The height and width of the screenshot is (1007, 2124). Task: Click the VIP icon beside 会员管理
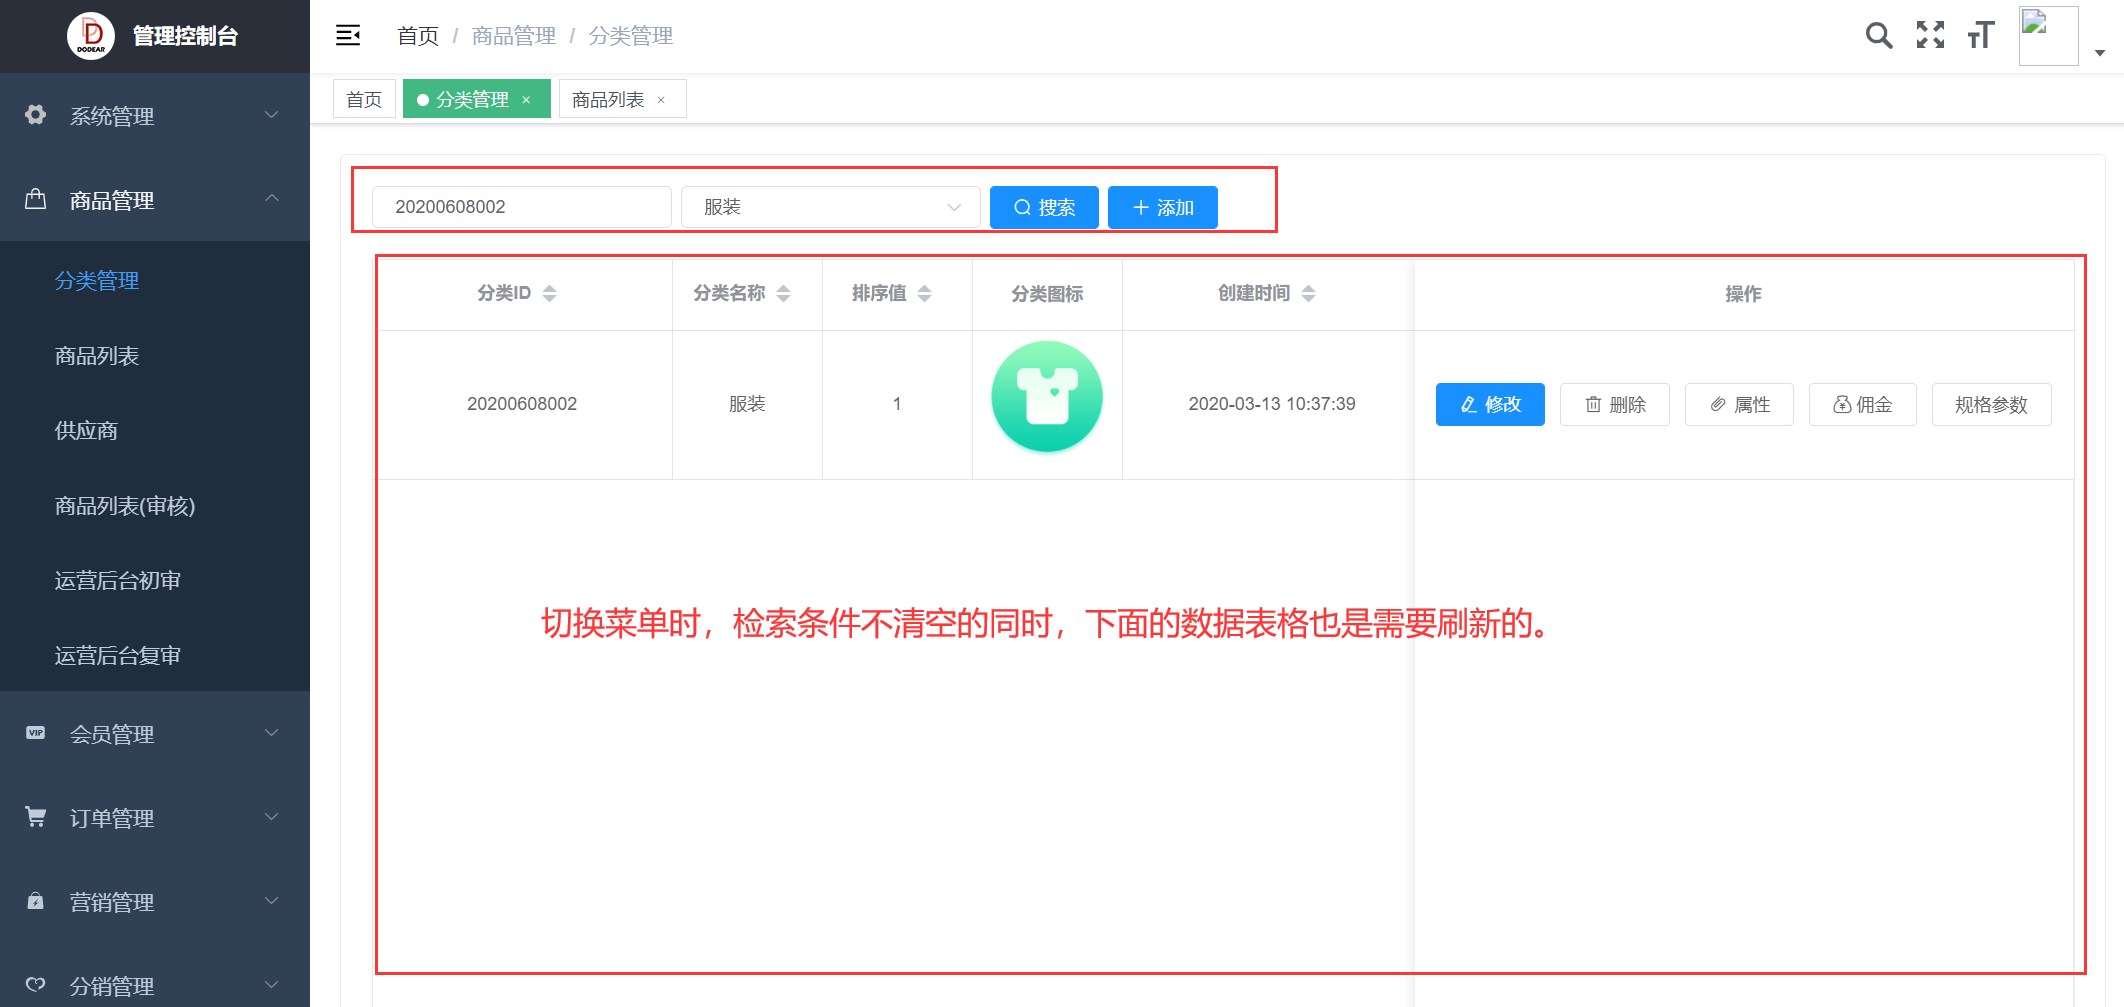click(35, 733)
